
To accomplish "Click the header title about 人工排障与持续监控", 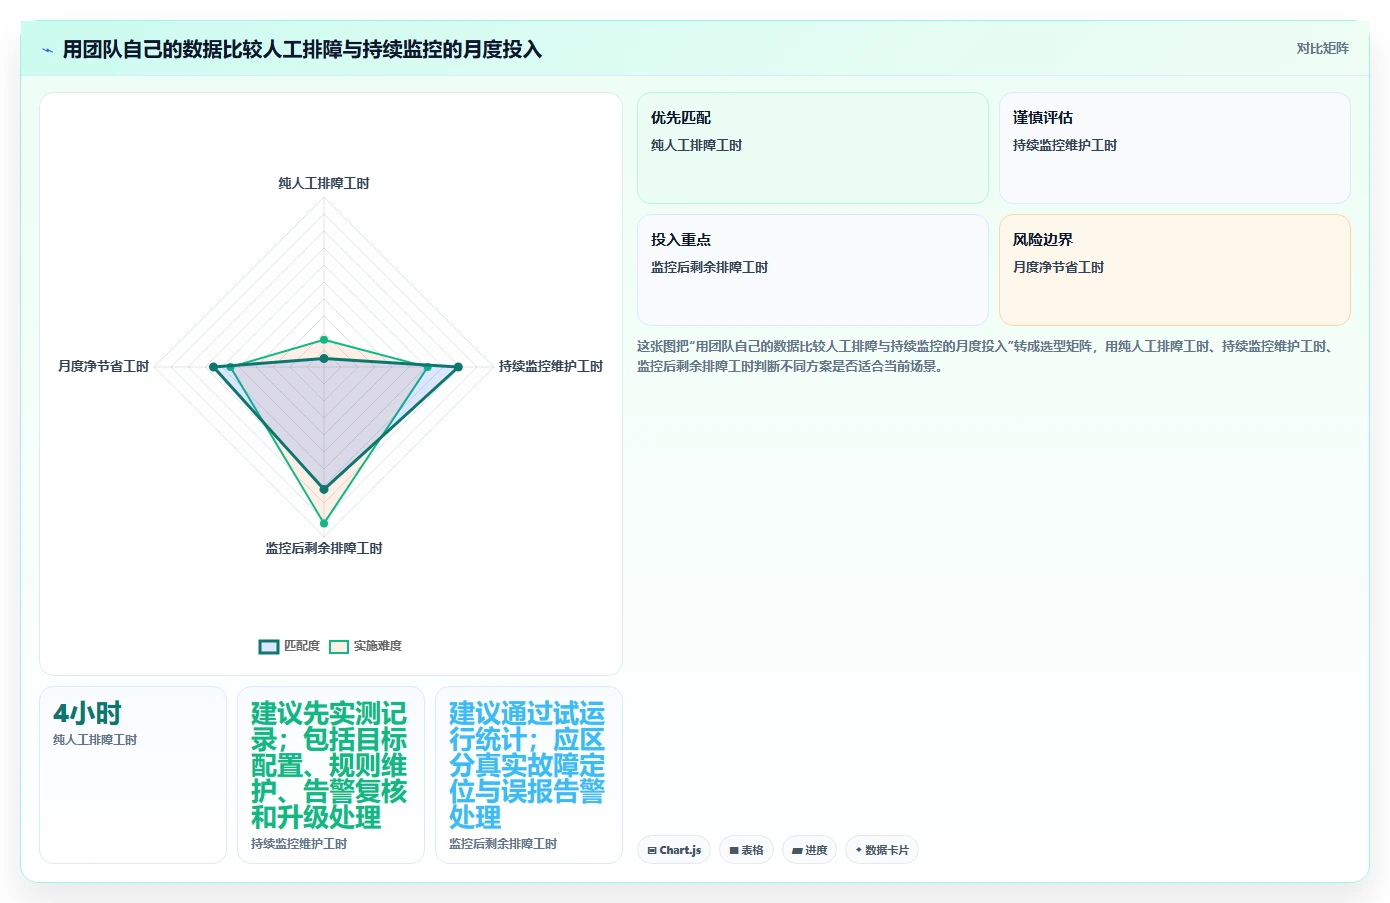I will click(x=302, y=49).
